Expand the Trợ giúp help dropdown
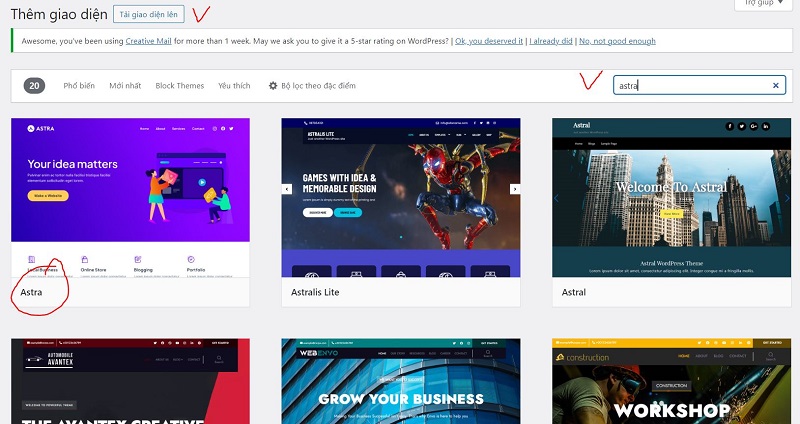 pos(763,4)
